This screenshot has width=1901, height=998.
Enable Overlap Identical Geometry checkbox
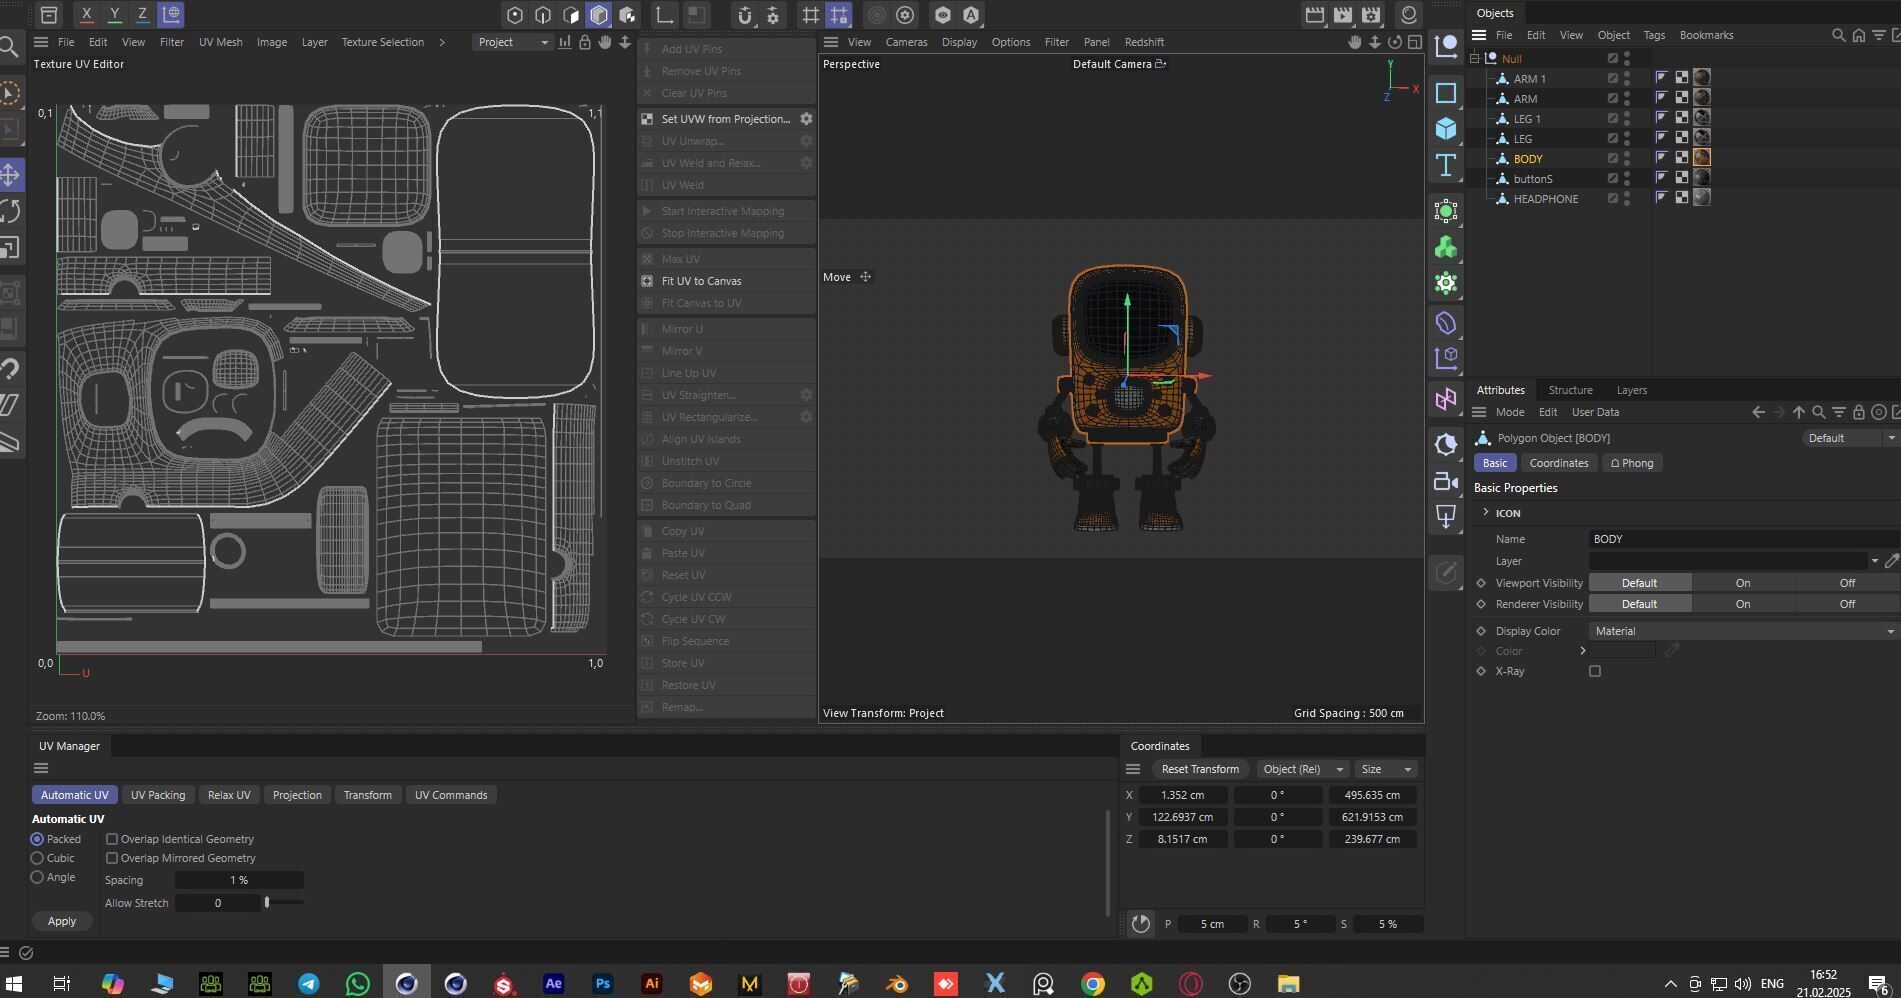click(112, 839)
